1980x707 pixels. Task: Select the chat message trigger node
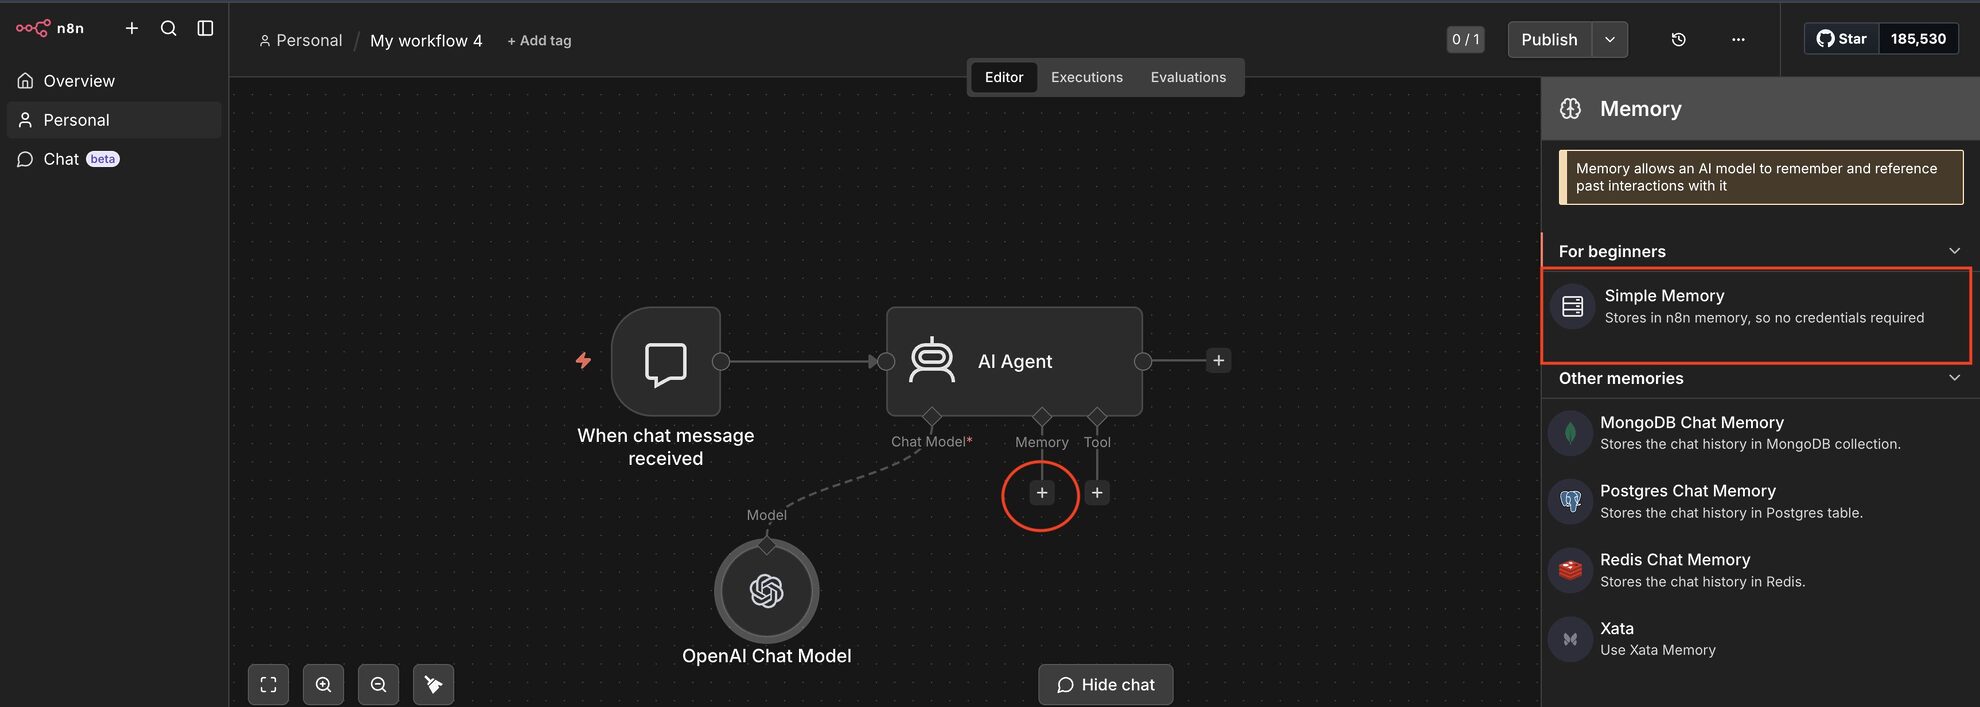666,361
